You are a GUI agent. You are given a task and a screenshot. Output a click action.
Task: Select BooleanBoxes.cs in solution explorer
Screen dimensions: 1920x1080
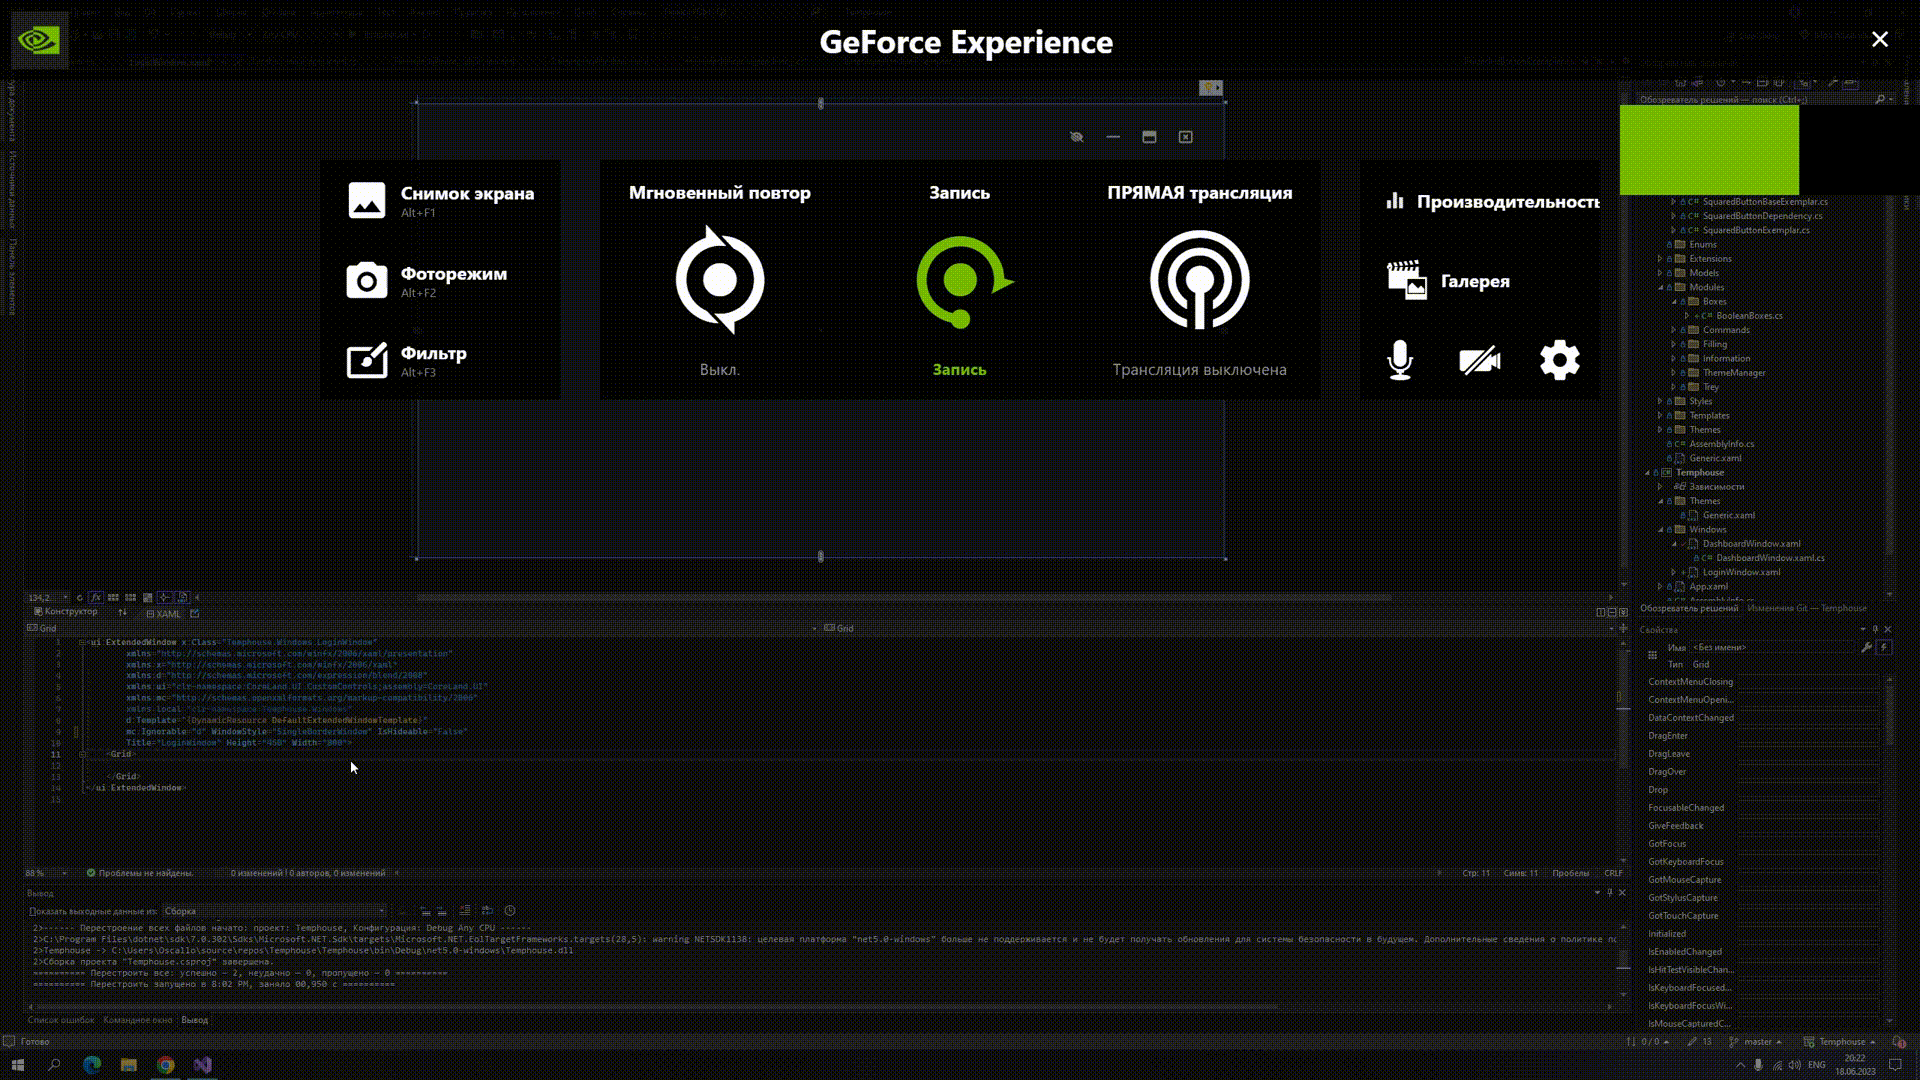1749,316
